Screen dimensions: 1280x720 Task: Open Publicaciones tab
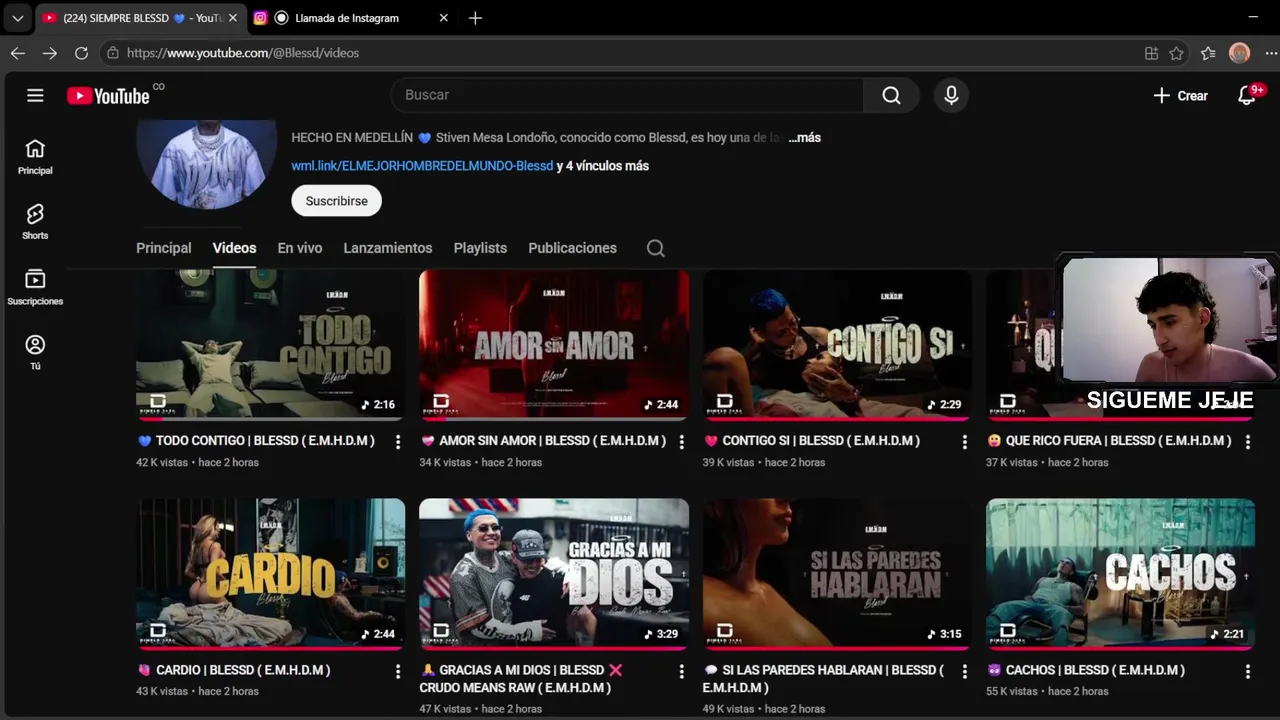(x=572, y=248)
